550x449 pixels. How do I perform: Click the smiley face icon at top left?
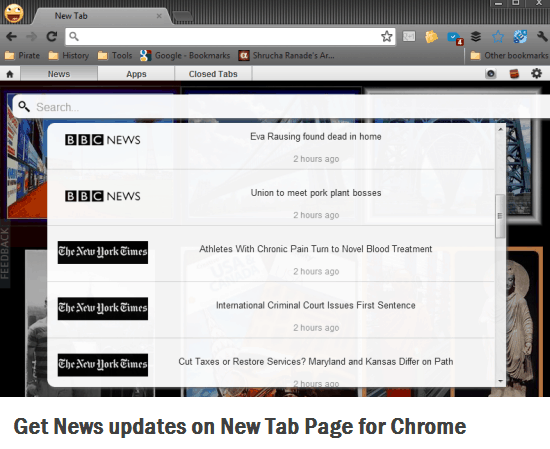14,13
